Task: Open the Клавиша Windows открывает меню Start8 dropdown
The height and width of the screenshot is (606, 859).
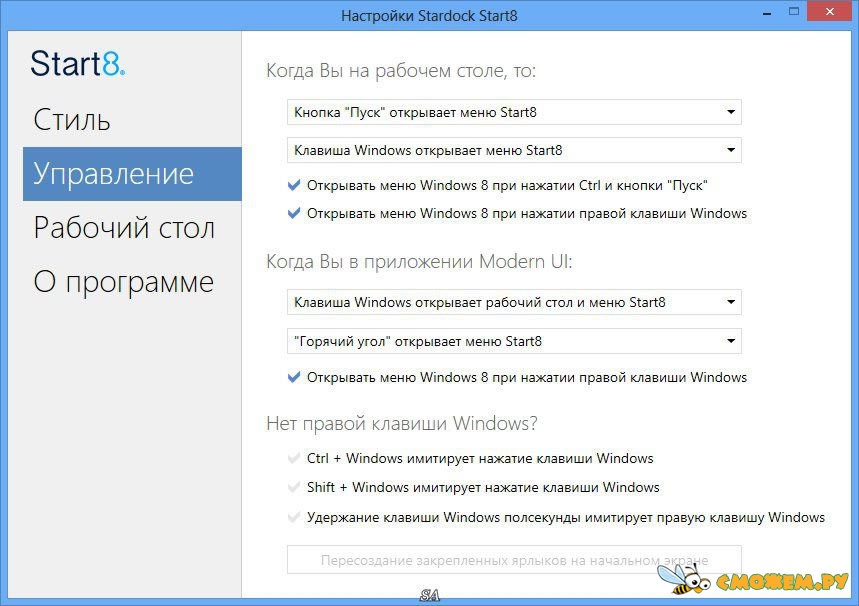Action: pos(514,150)
